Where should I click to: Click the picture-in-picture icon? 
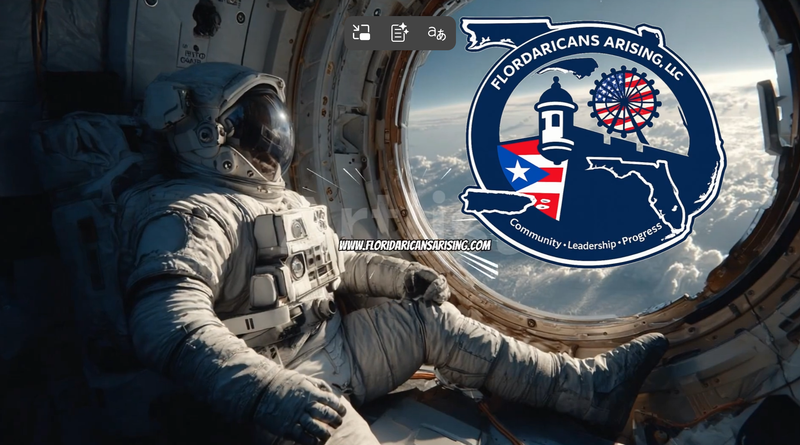(362, 33)
